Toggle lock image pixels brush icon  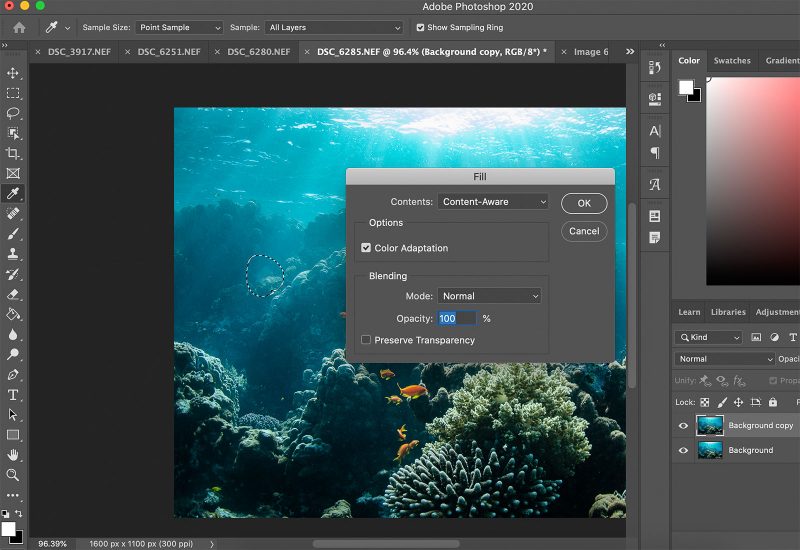[722, 402]
